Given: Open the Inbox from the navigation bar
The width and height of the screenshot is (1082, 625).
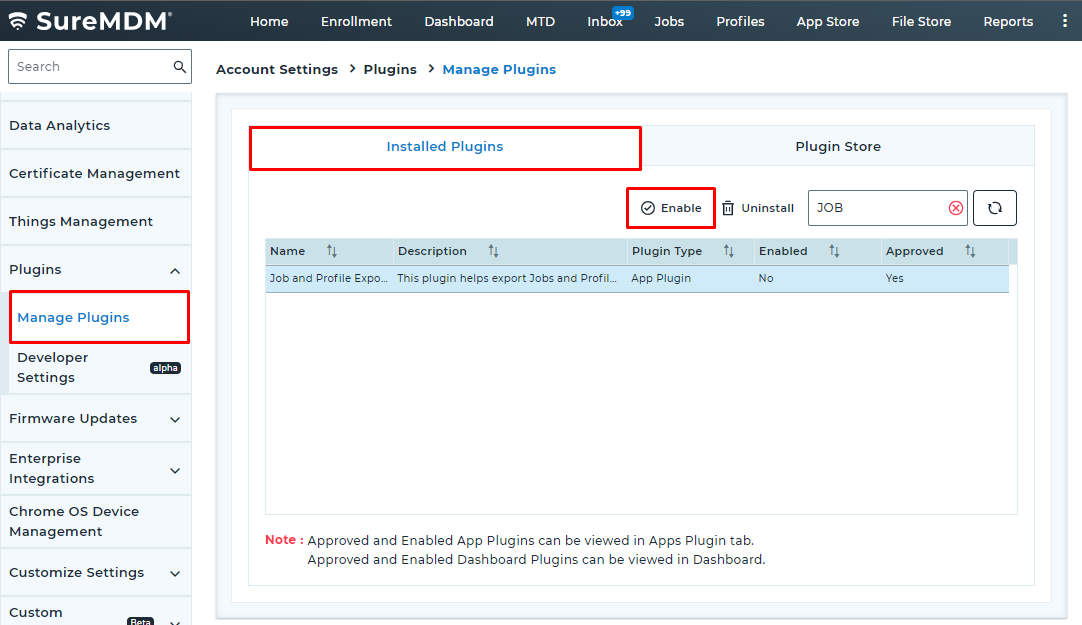Looking at the screenshot, I should tap(603, 21).
